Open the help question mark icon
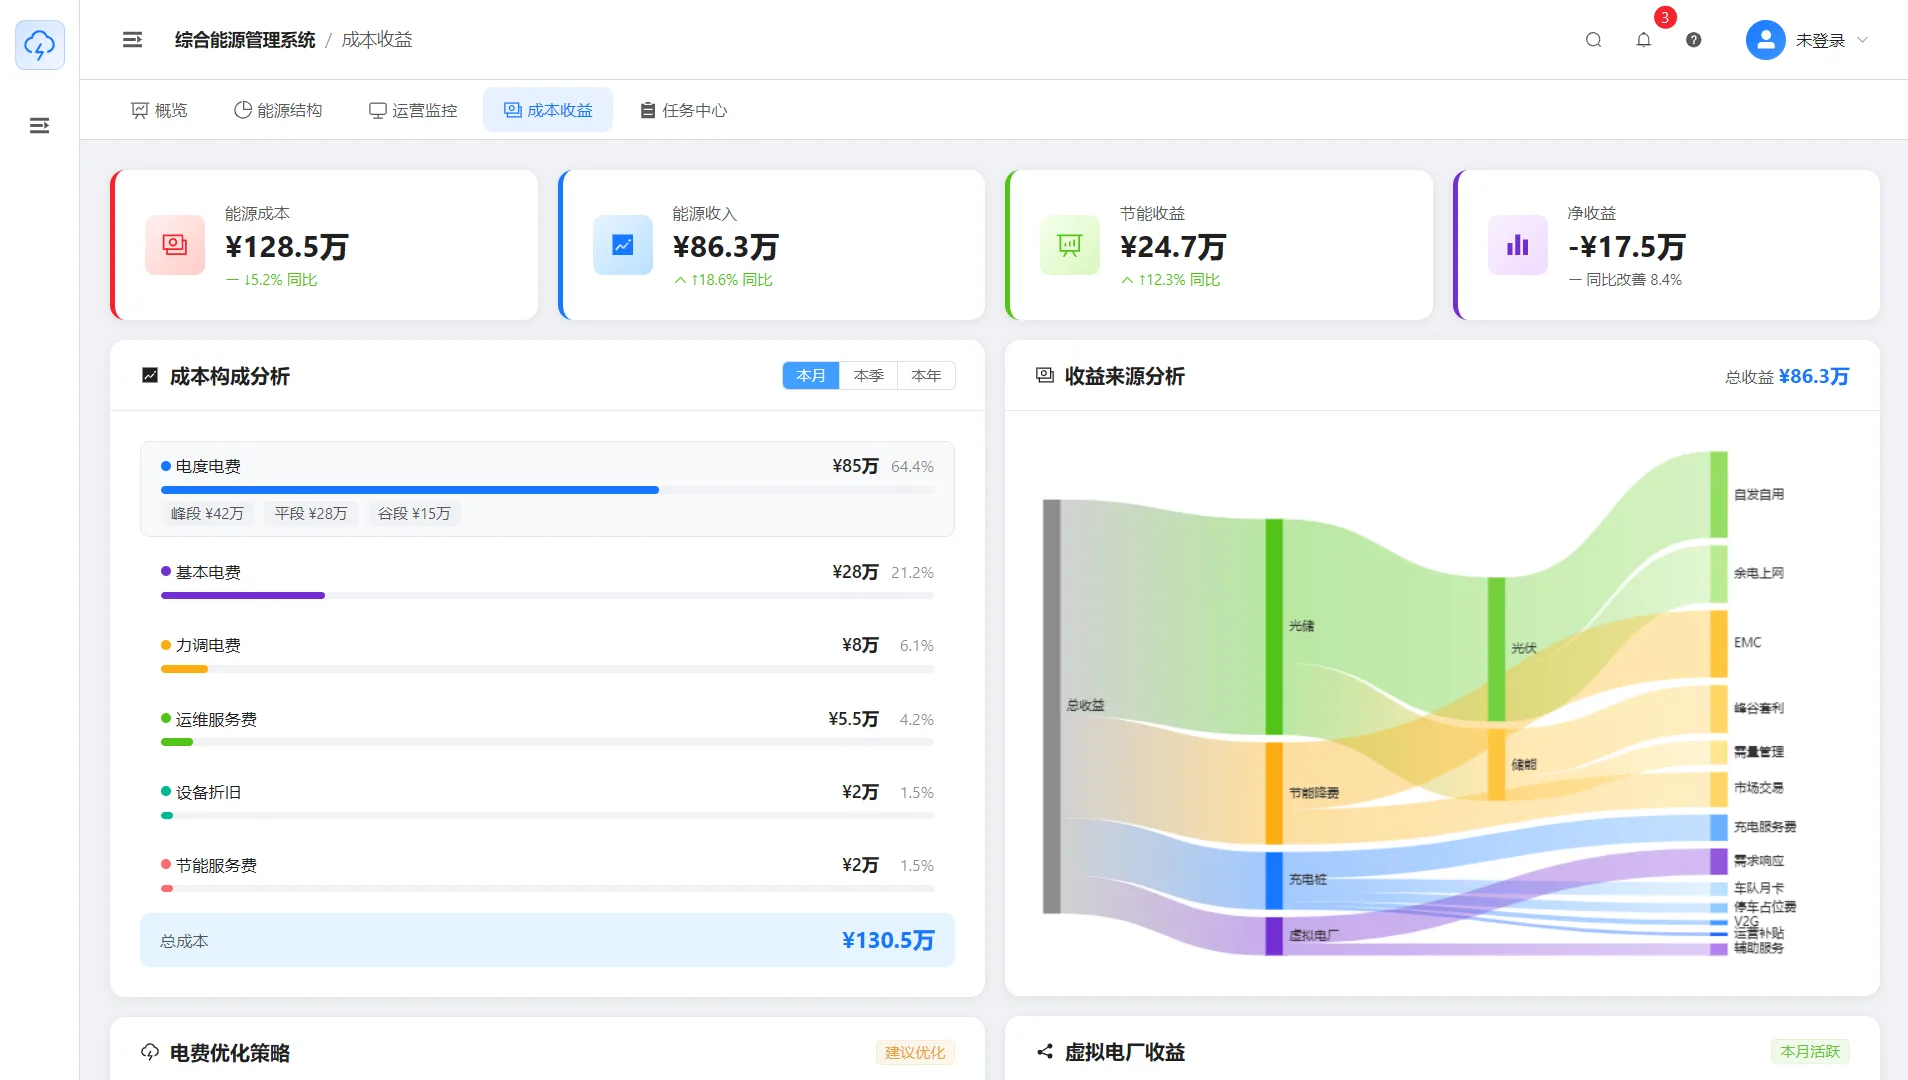The width and height of the screenshot is (1908, 1080). point(1694,40)
